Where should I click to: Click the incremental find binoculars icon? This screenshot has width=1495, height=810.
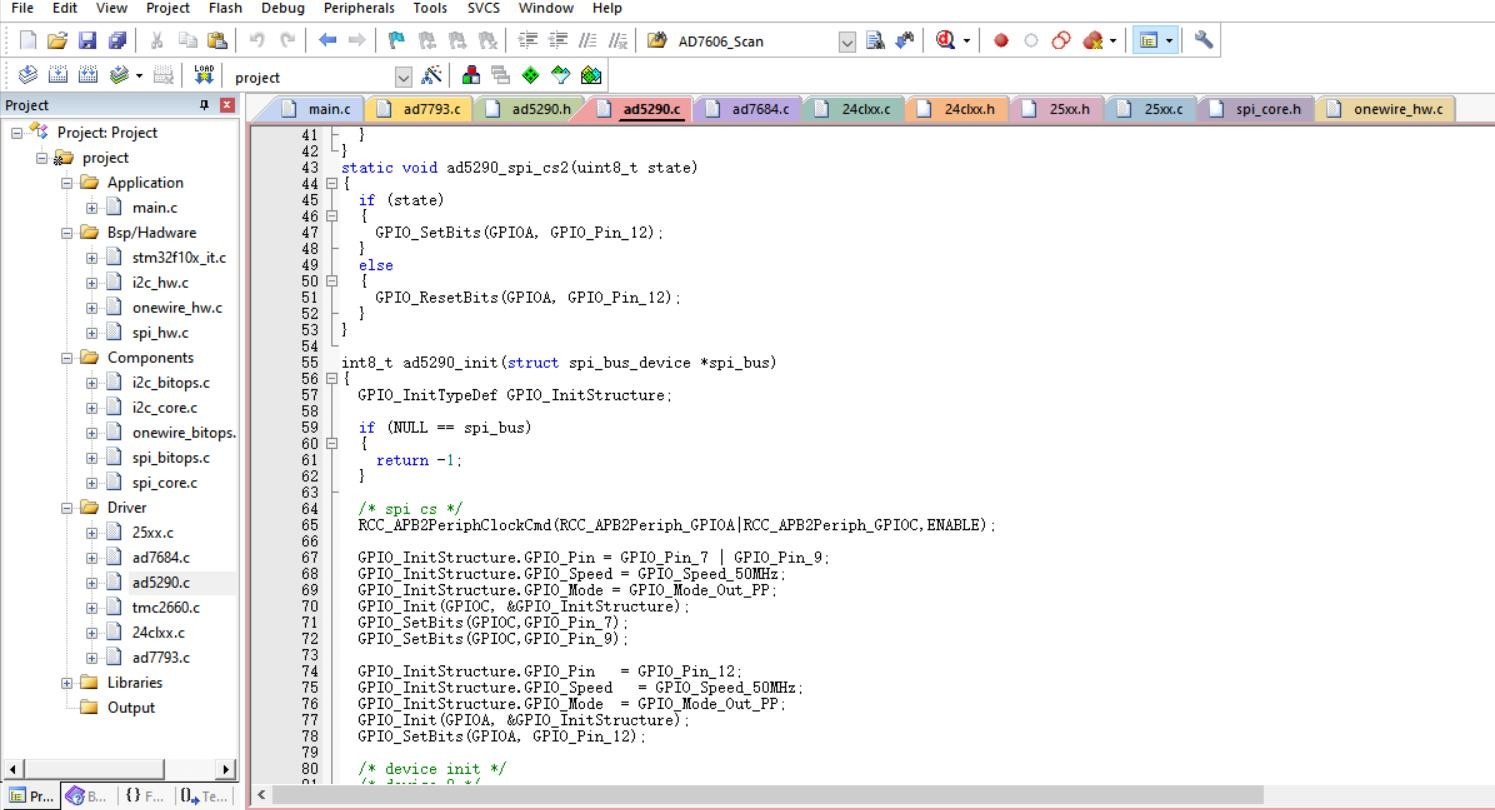pos(904,40)
